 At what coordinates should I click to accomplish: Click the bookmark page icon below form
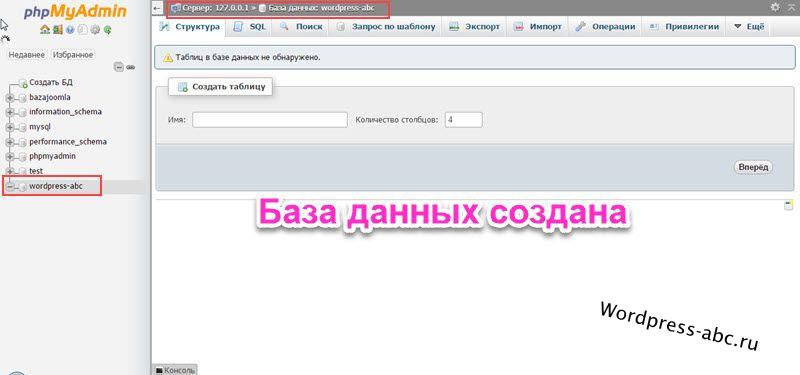789,205
